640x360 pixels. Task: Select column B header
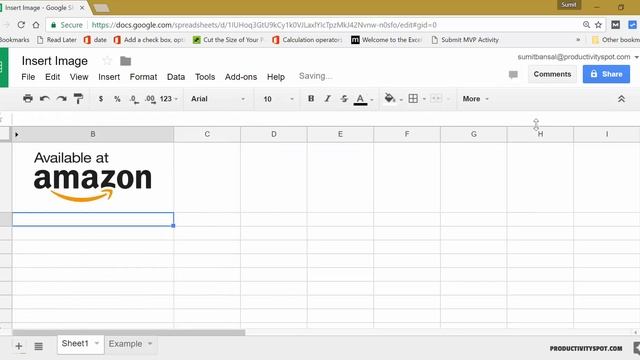(93, 134)
